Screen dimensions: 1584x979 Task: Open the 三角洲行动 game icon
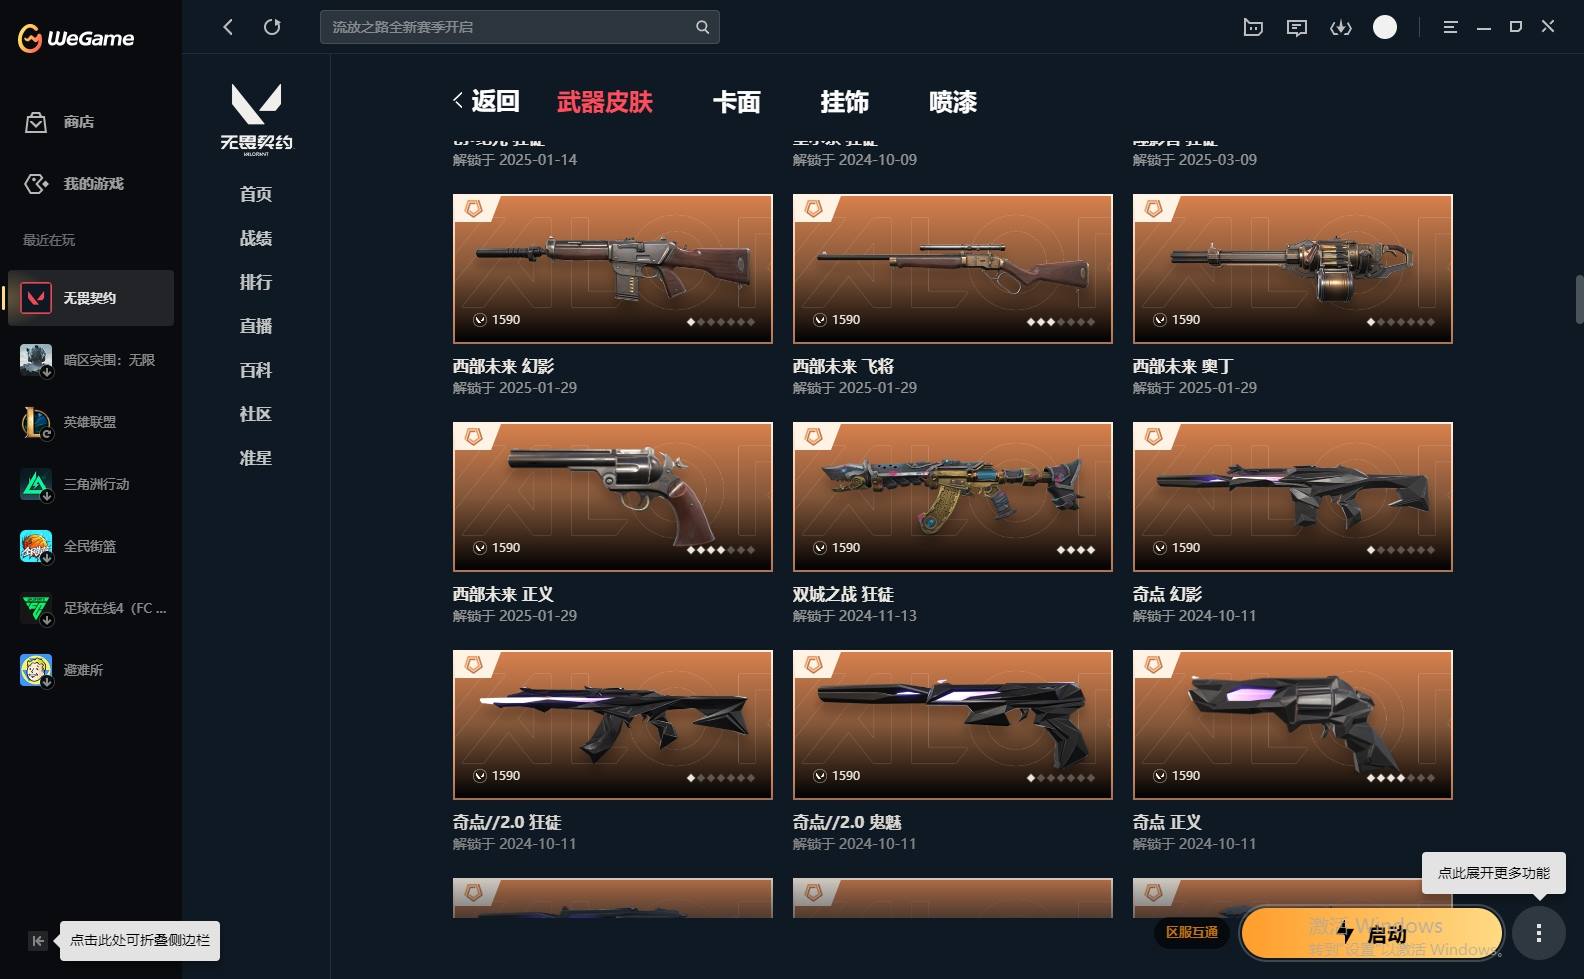(x=36, y=484)
